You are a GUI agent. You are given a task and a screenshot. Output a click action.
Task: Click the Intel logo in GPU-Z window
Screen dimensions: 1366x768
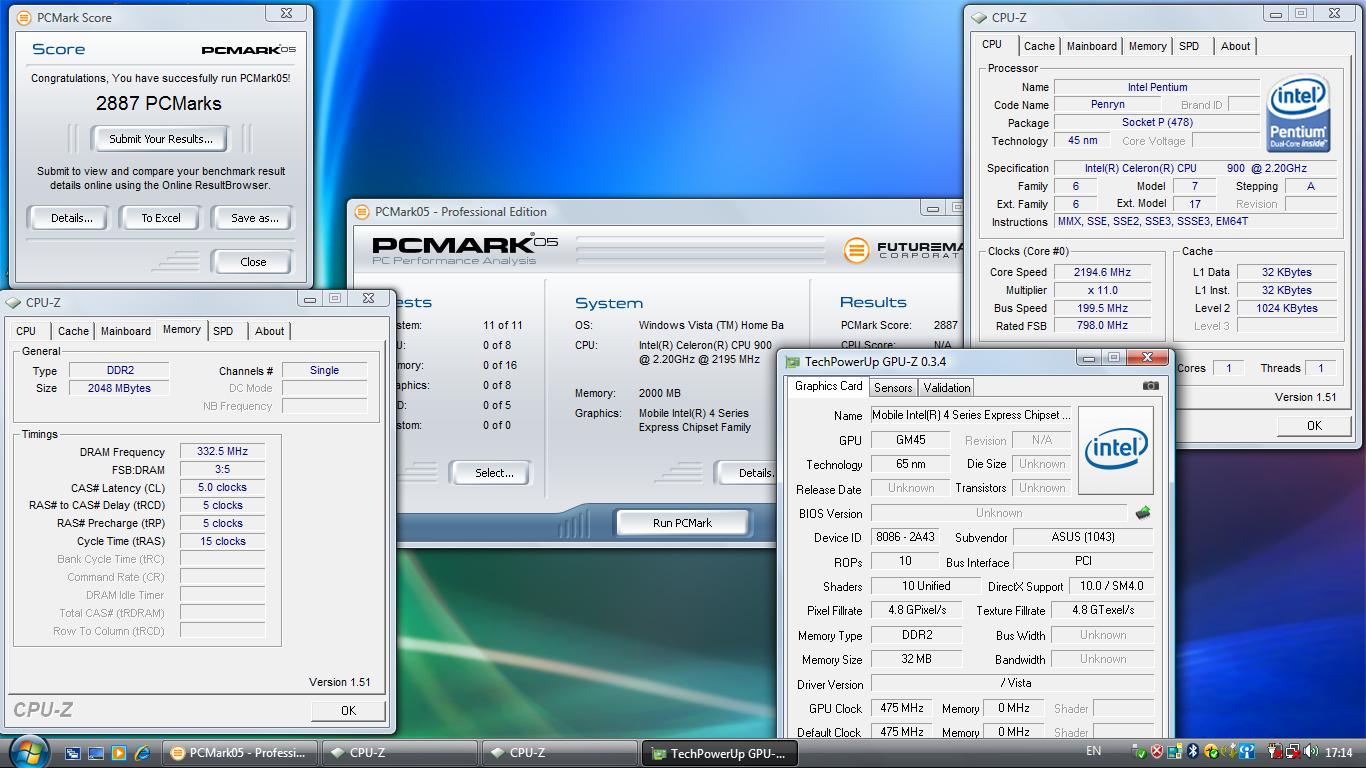1115,450
